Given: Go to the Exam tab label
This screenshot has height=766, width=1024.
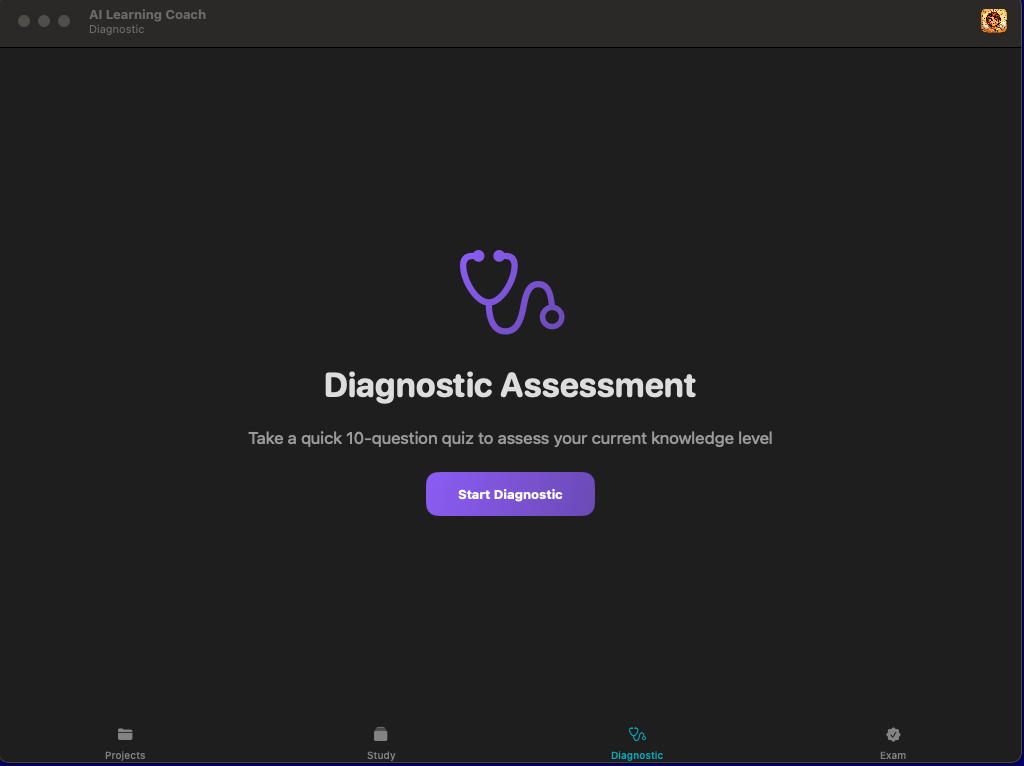Looking at the screenshot, I should (893, 756).
